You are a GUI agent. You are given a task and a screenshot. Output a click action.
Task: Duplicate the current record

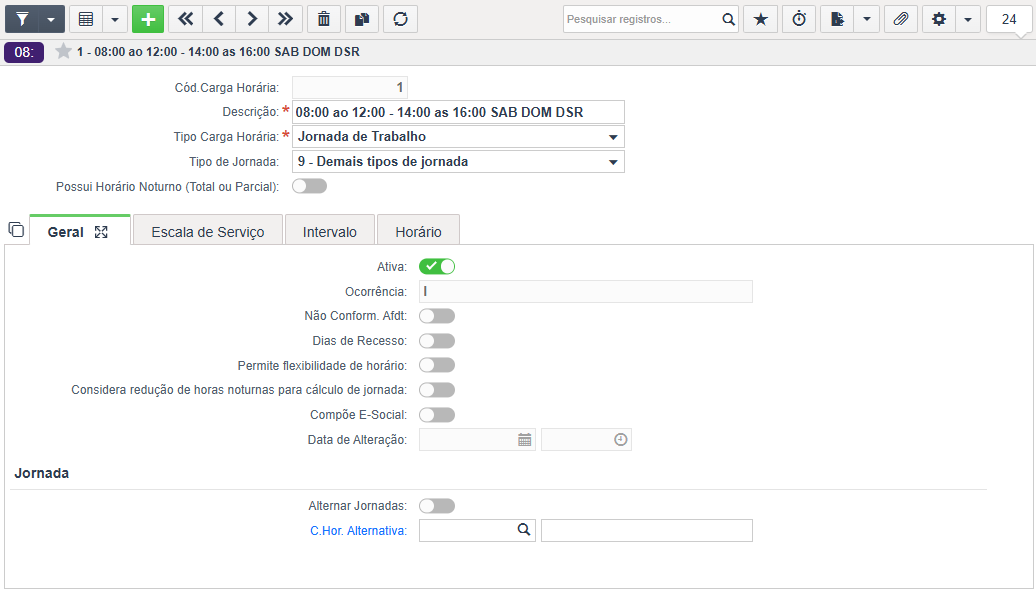pos(362,19)
